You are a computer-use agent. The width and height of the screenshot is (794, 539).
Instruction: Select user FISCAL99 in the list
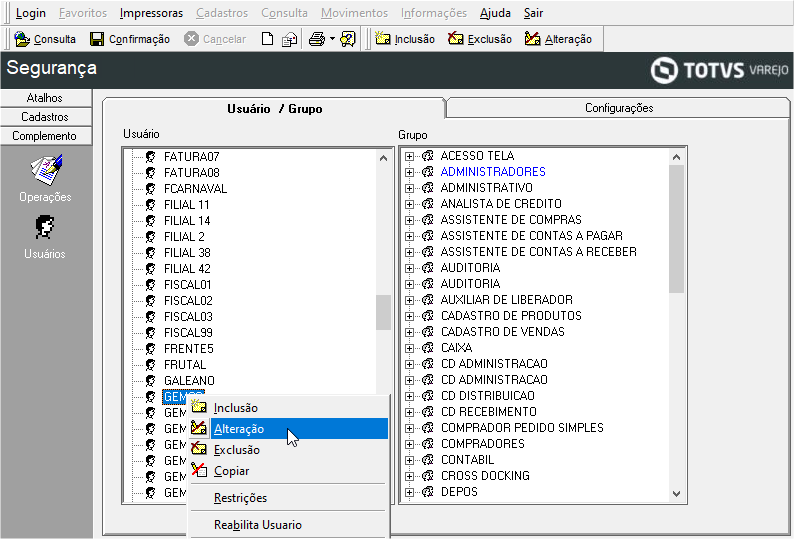188,333
